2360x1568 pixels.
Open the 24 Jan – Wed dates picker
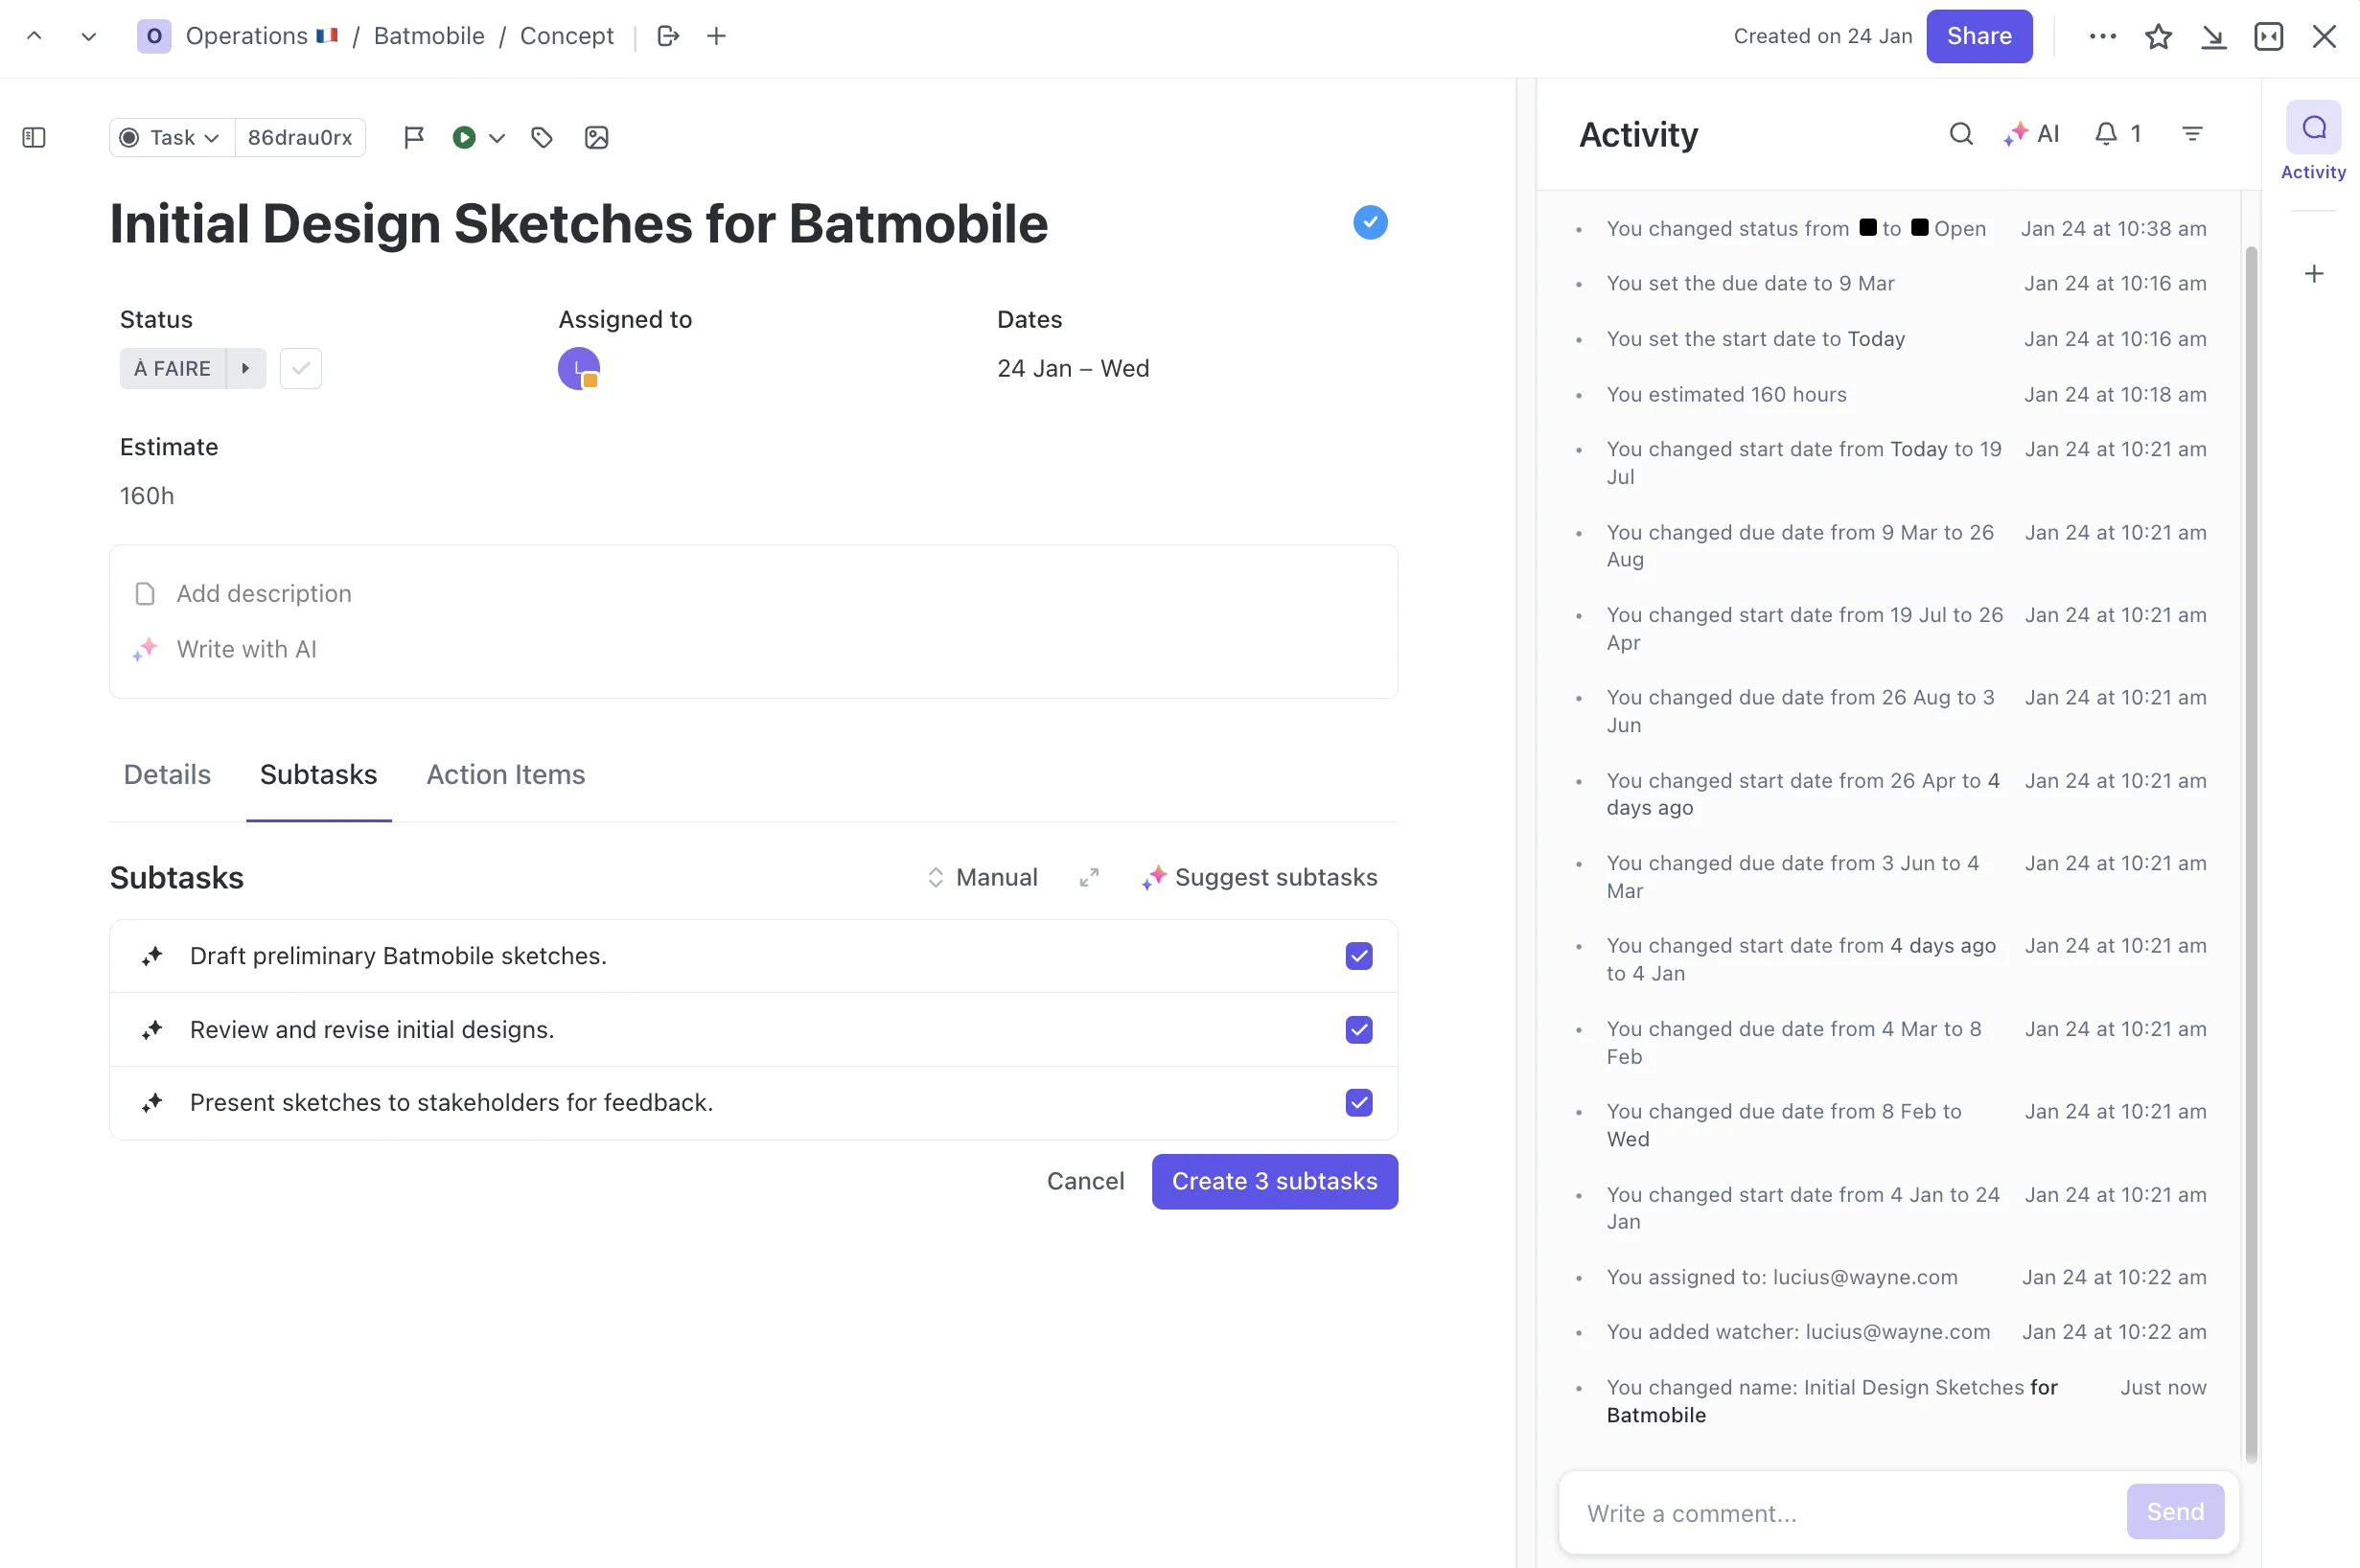point(1073,368)
